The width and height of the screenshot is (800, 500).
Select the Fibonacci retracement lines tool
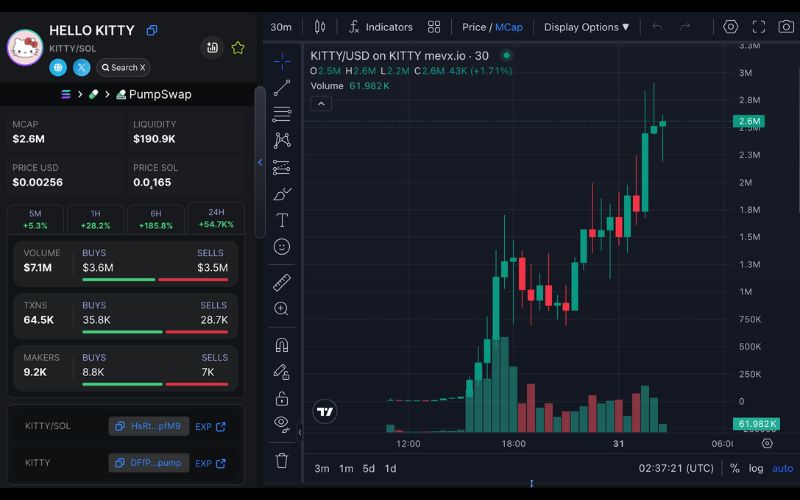coord(282,114)
